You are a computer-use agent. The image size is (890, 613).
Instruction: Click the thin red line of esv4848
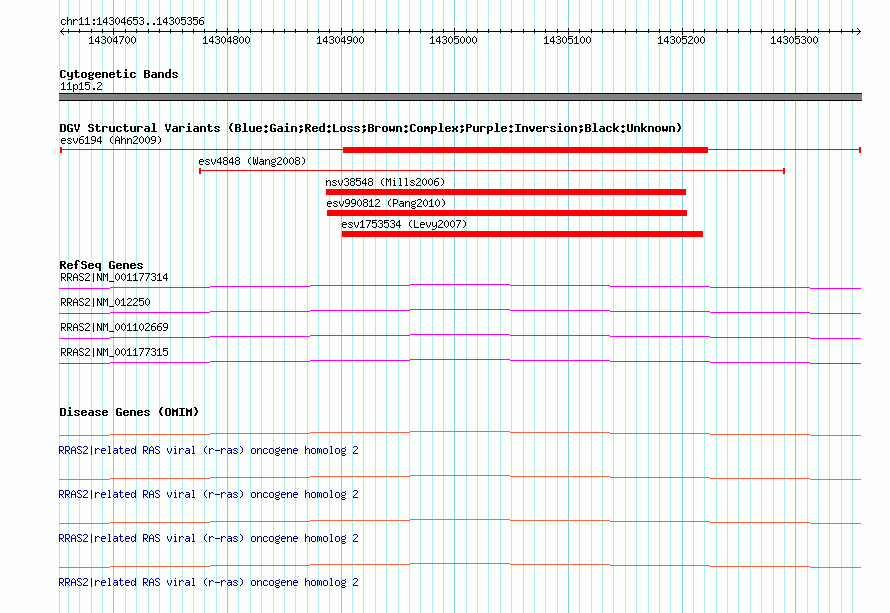(x=492, y=171)
